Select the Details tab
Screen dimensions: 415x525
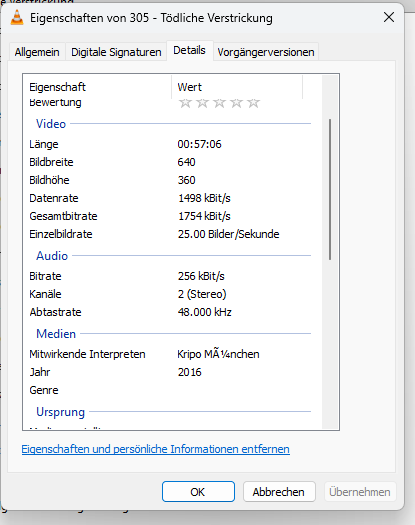click(189, 51)
